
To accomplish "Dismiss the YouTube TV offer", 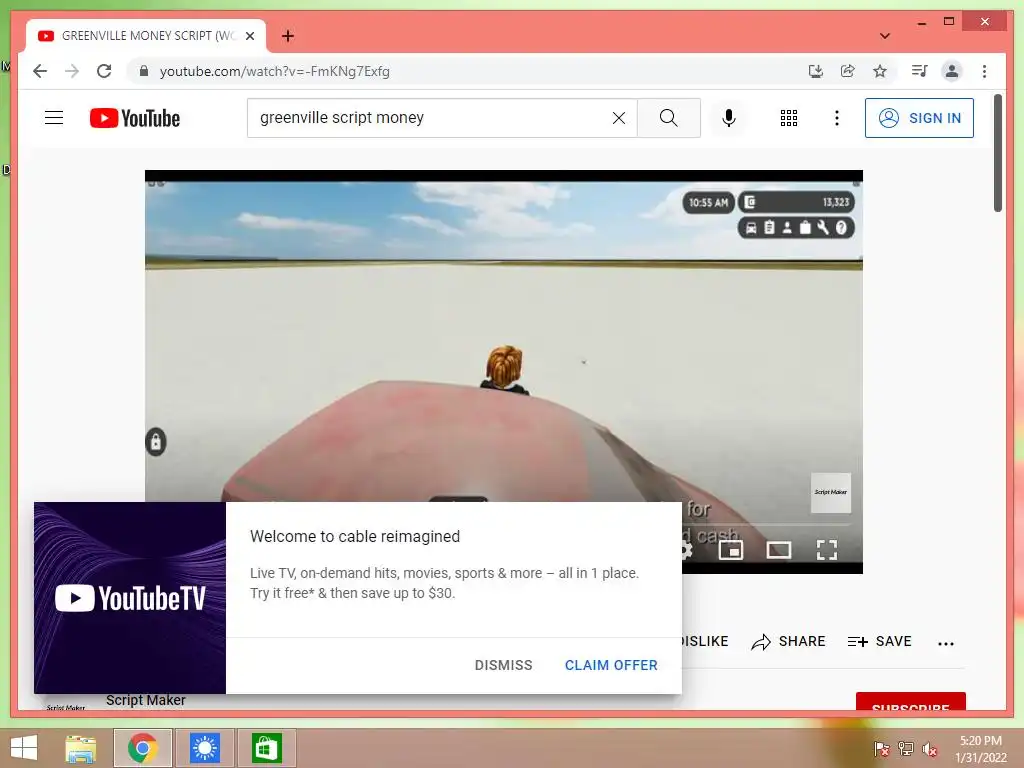I will pyautogui.click(x=504, y=665).
